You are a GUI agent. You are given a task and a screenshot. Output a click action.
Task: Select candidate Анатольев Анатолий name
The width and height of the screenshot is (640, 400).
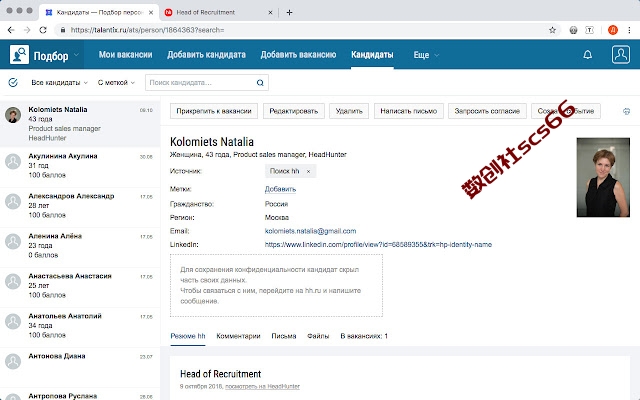click(65, 316)
